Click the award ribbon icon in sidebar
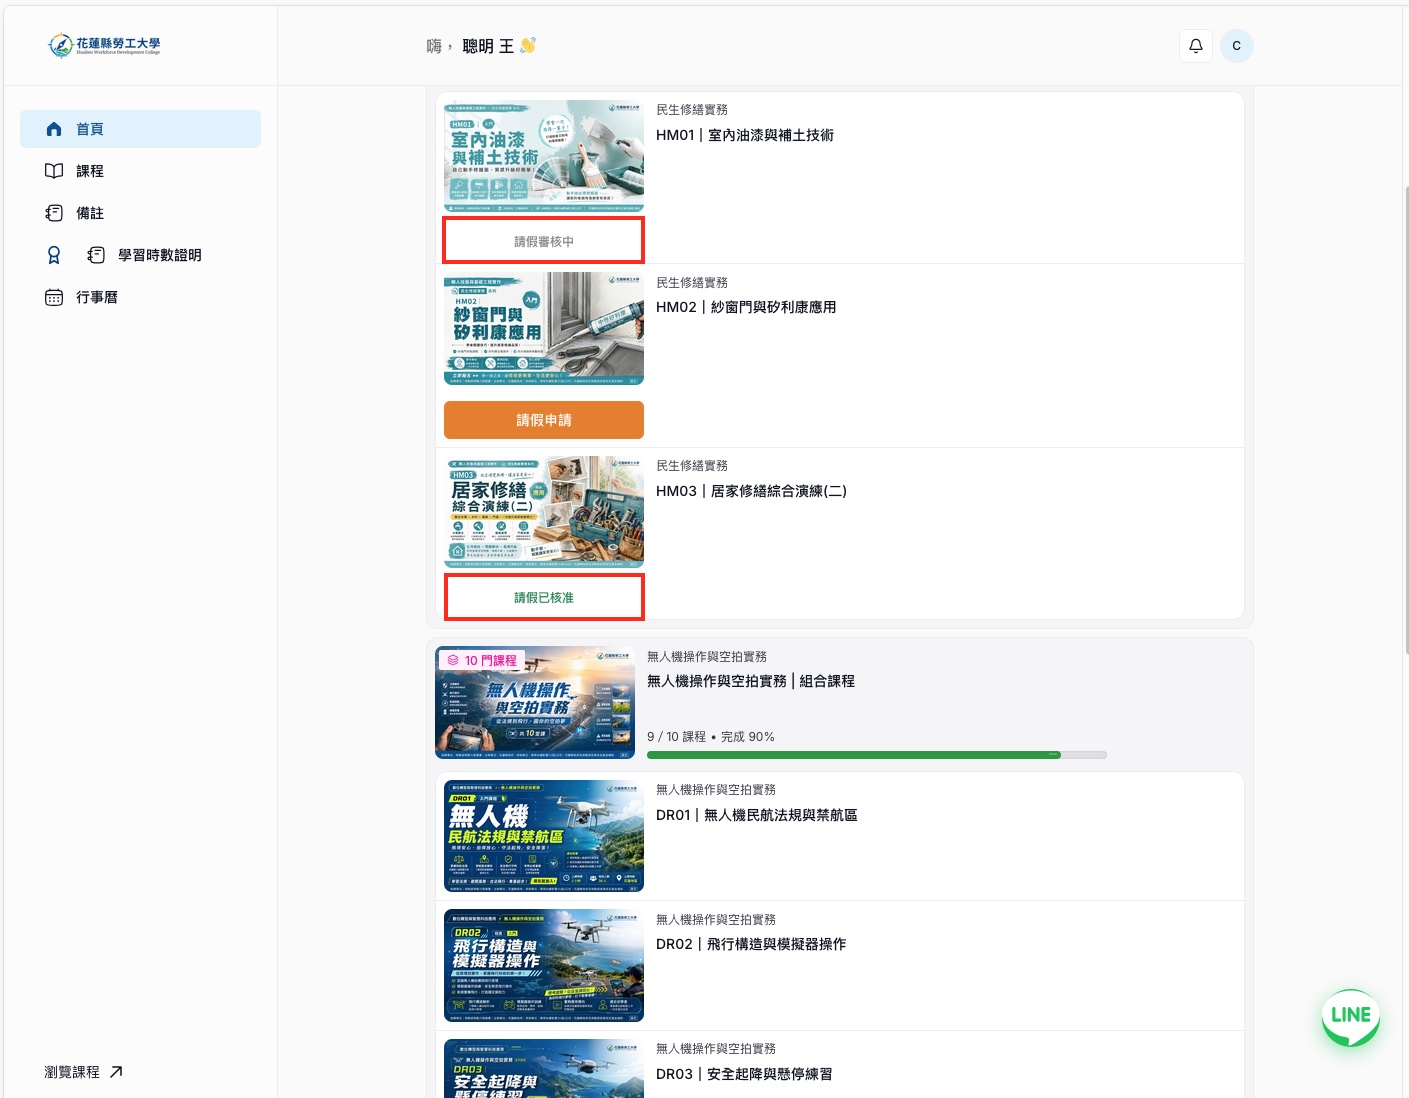 54,255
